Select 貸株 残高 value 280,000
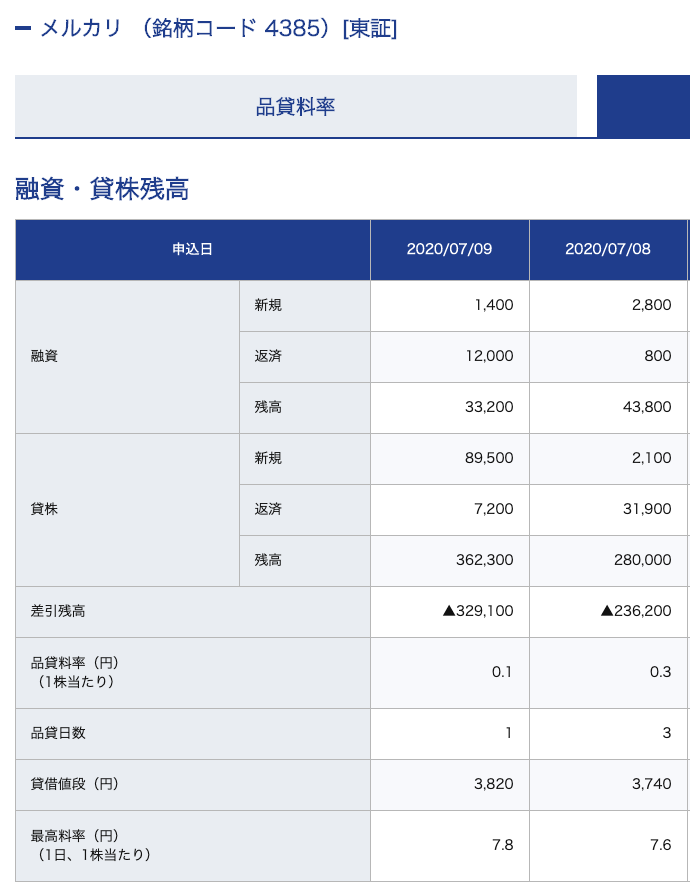This screenshot has height=884, width=690. click(643, 560)
